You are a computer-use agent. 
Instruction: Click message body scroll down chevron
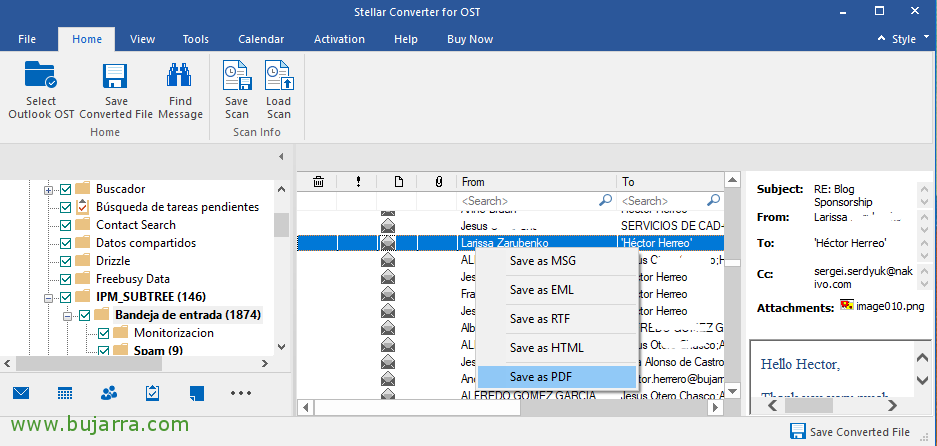click(923, 381)
